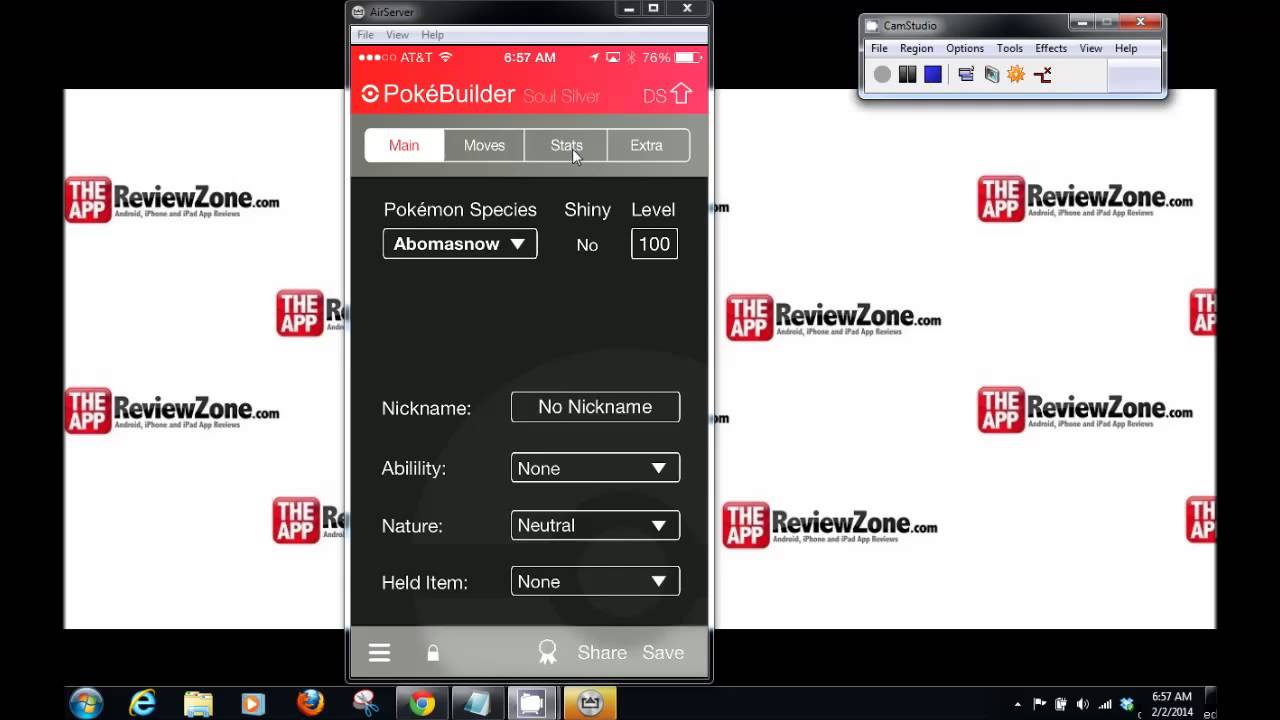Tap the Share button
Viewport: 1280px width, 720px height.
coord(602,653)
